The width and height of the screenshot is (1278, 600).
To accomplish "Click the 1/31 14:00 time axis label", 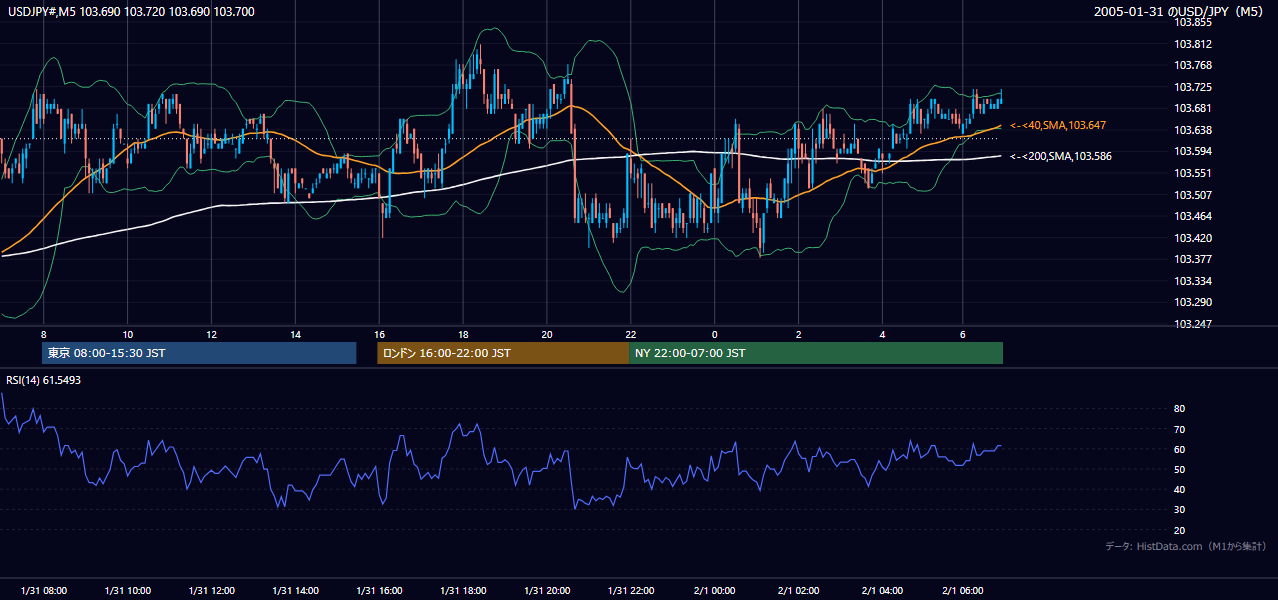I will click(295, 590).
